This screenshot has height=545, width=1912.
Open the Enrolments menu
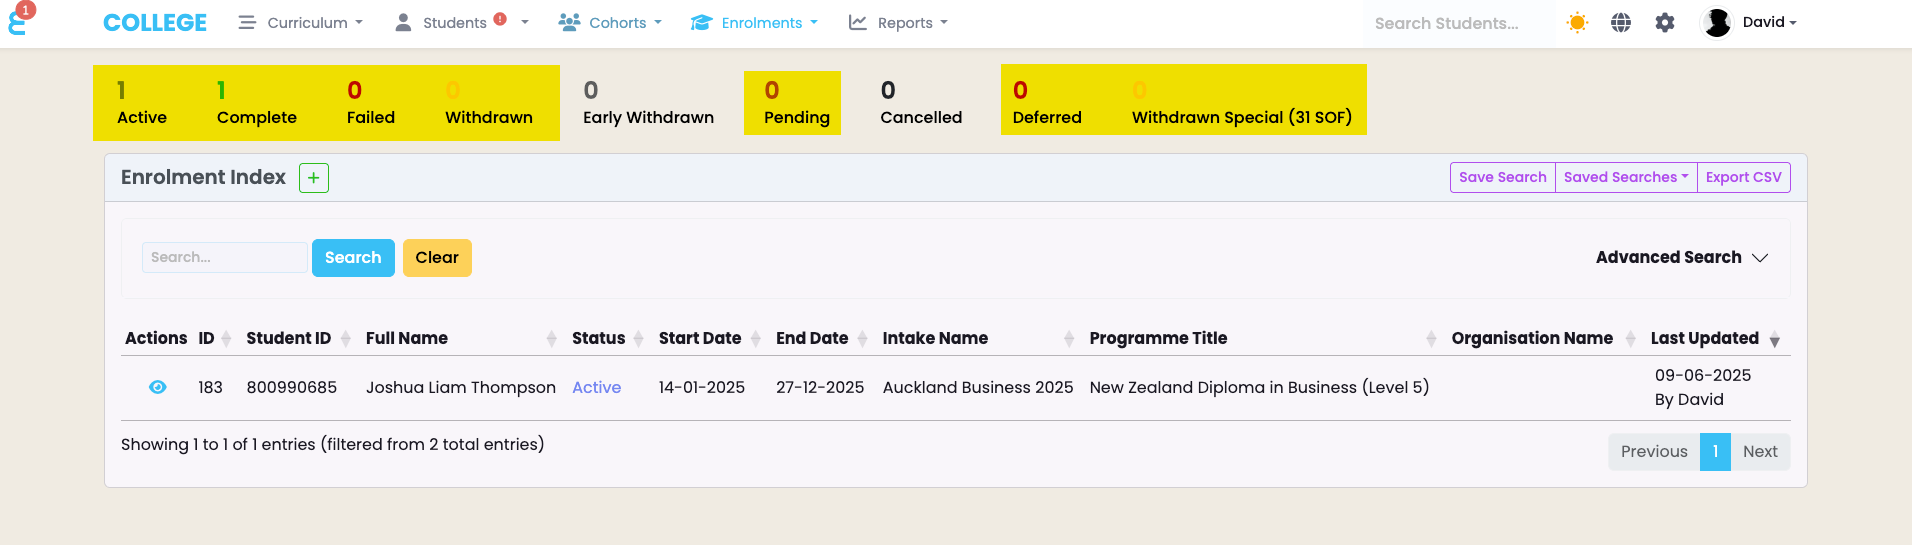click(x=754, y=23)
